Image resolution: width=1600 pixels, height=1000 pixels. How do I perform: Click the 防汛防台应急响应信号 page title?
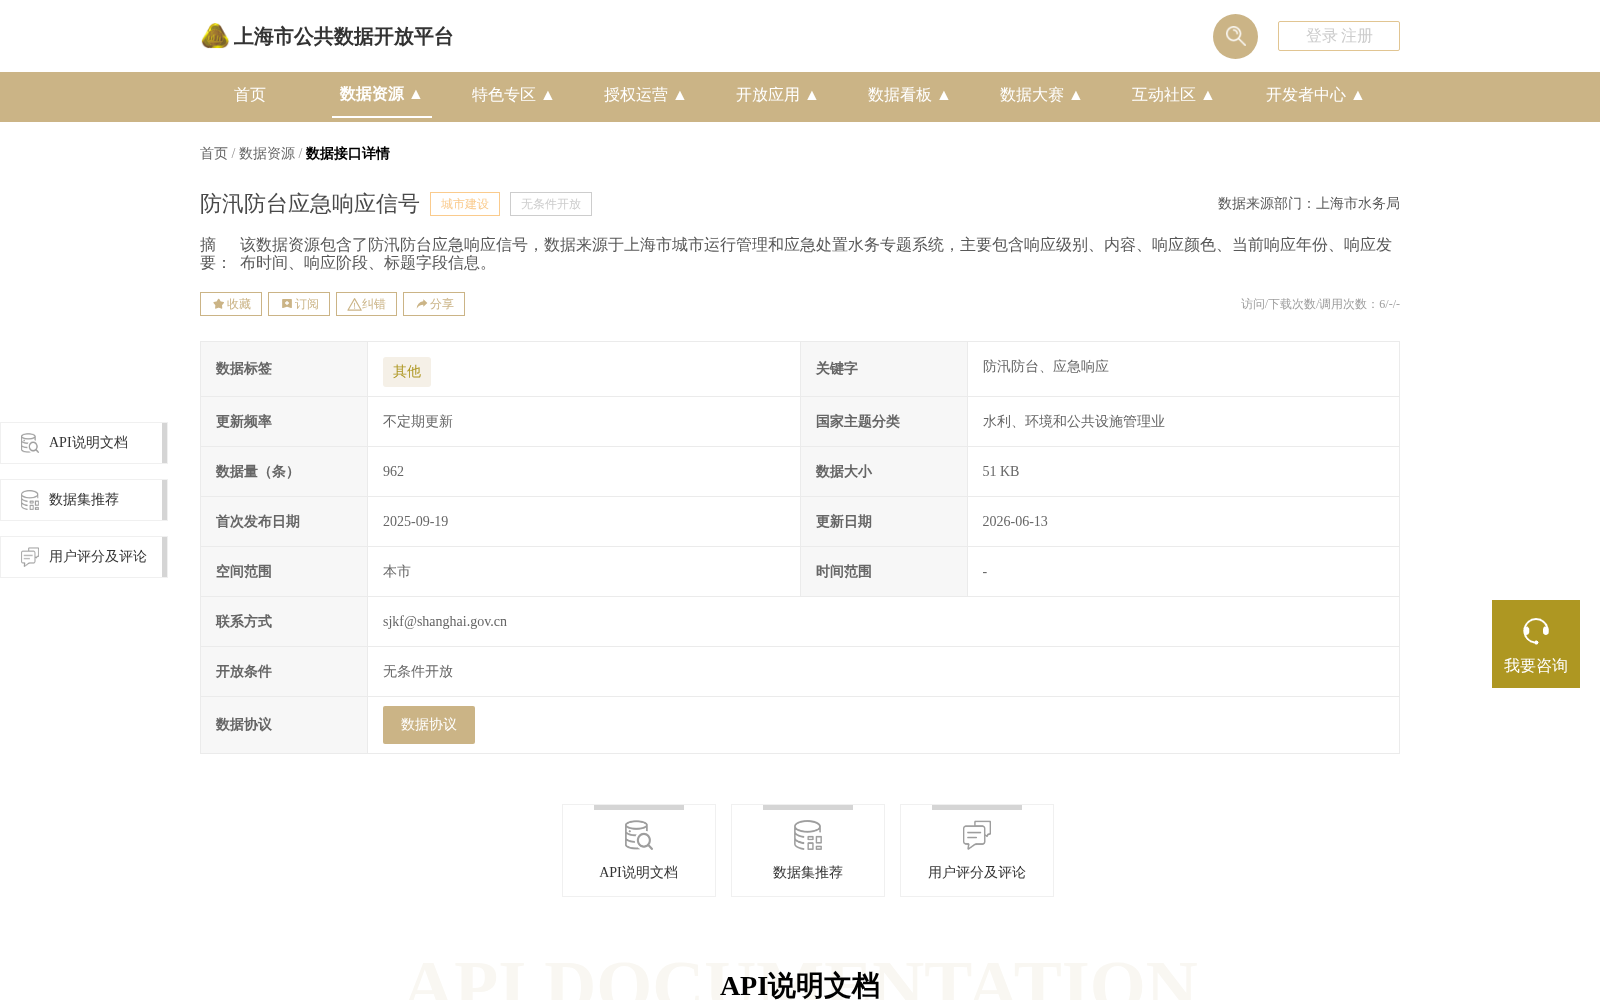[310, 204]
